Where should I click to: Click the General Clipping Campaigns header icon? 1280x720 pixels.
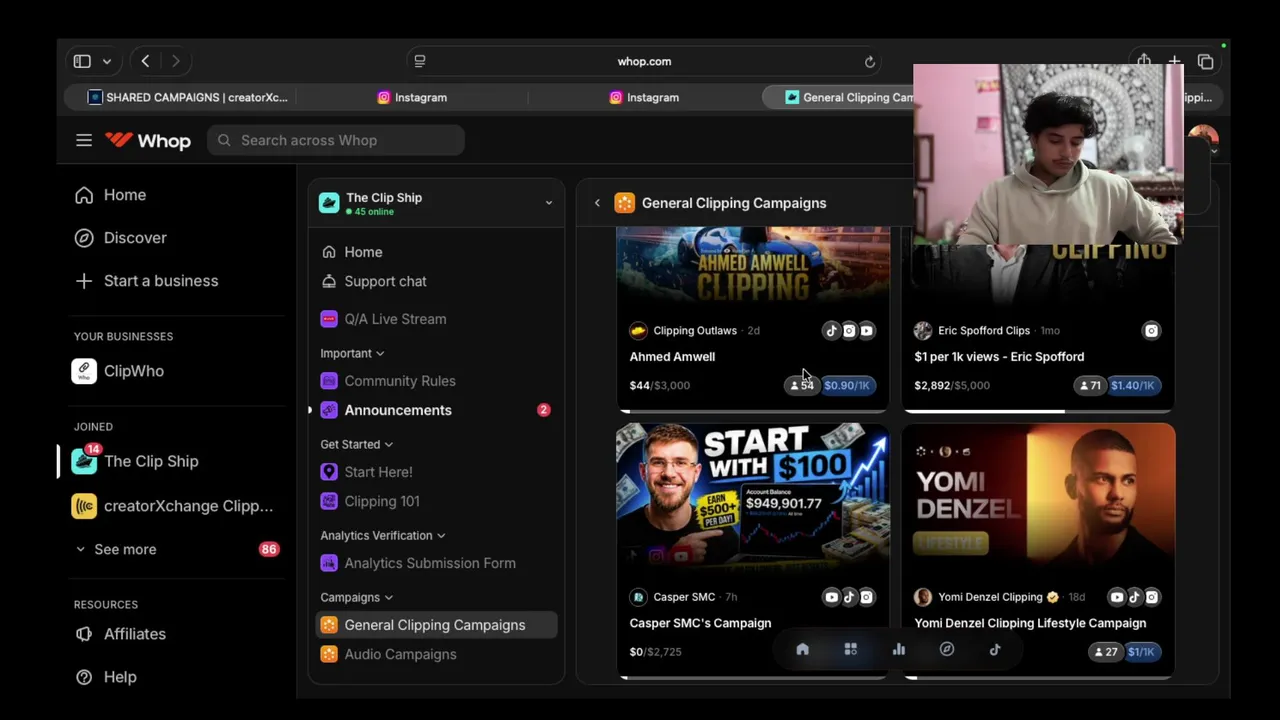coord(624,203)
